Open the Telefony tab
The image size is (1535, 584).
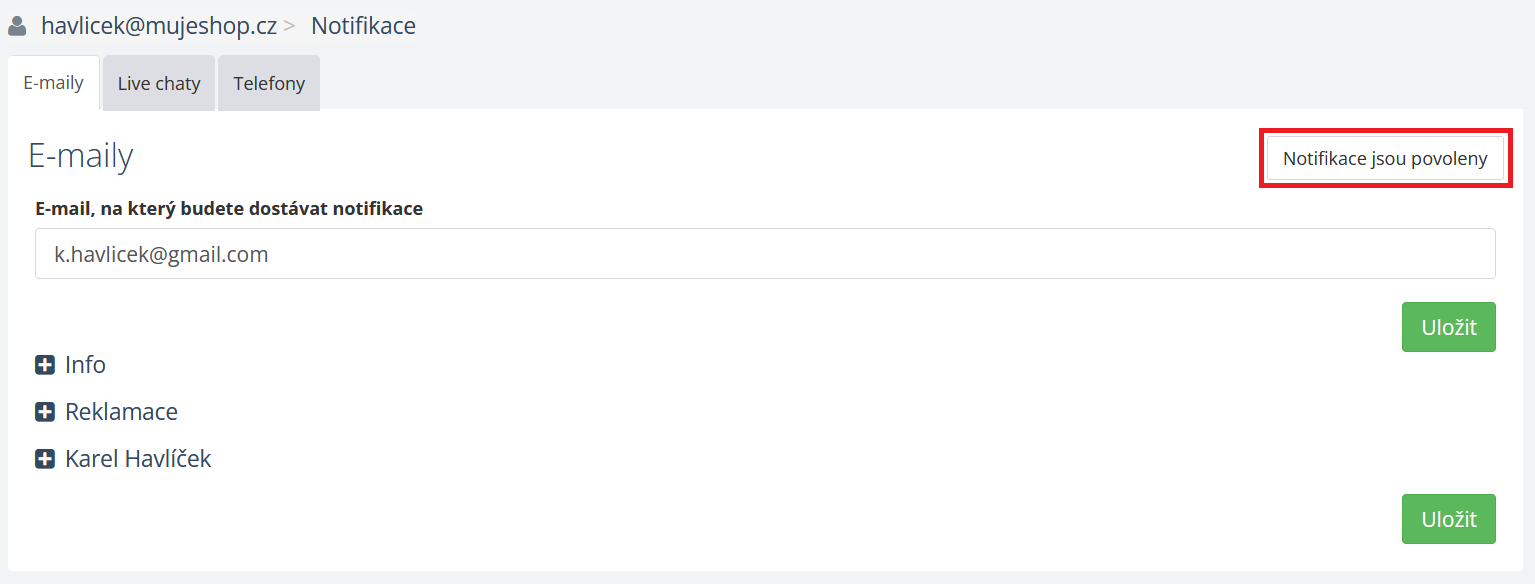(269, 84)
